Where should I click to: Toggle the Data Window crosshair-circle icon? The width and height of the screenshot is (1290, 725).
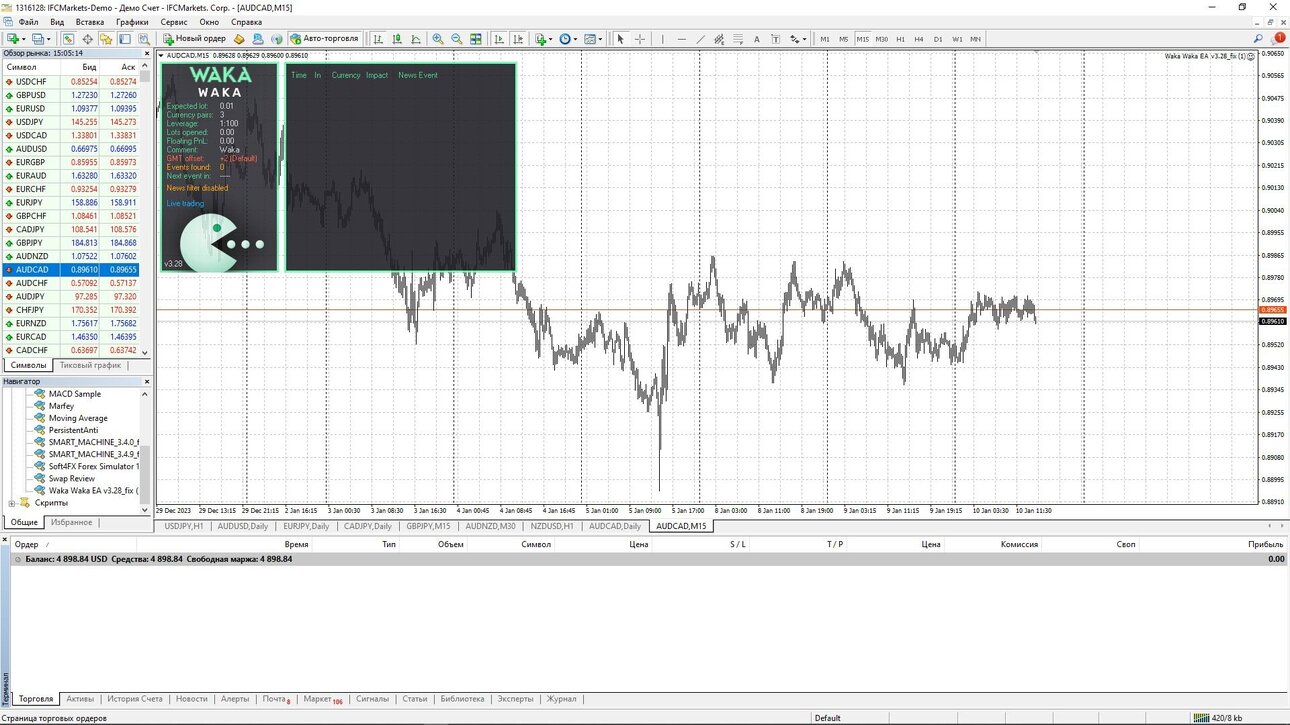tap(87, 39)
